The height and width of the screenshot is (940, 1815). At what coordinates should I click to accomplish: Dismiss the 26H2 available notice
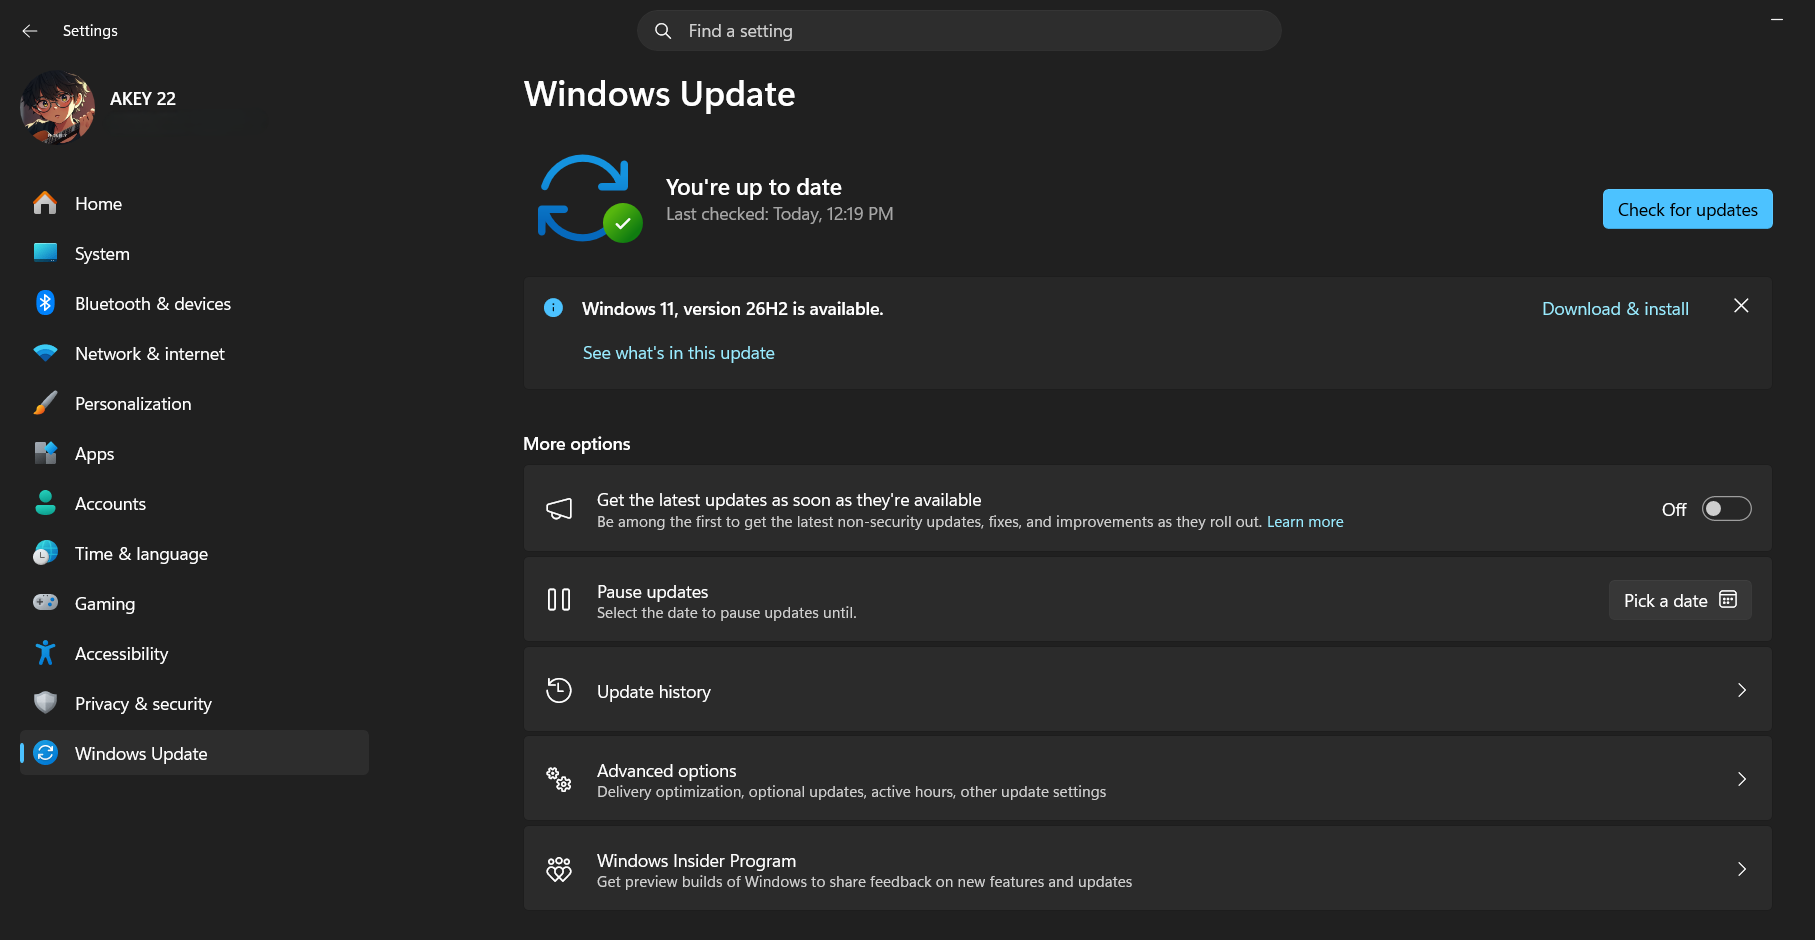point(1741,306)
